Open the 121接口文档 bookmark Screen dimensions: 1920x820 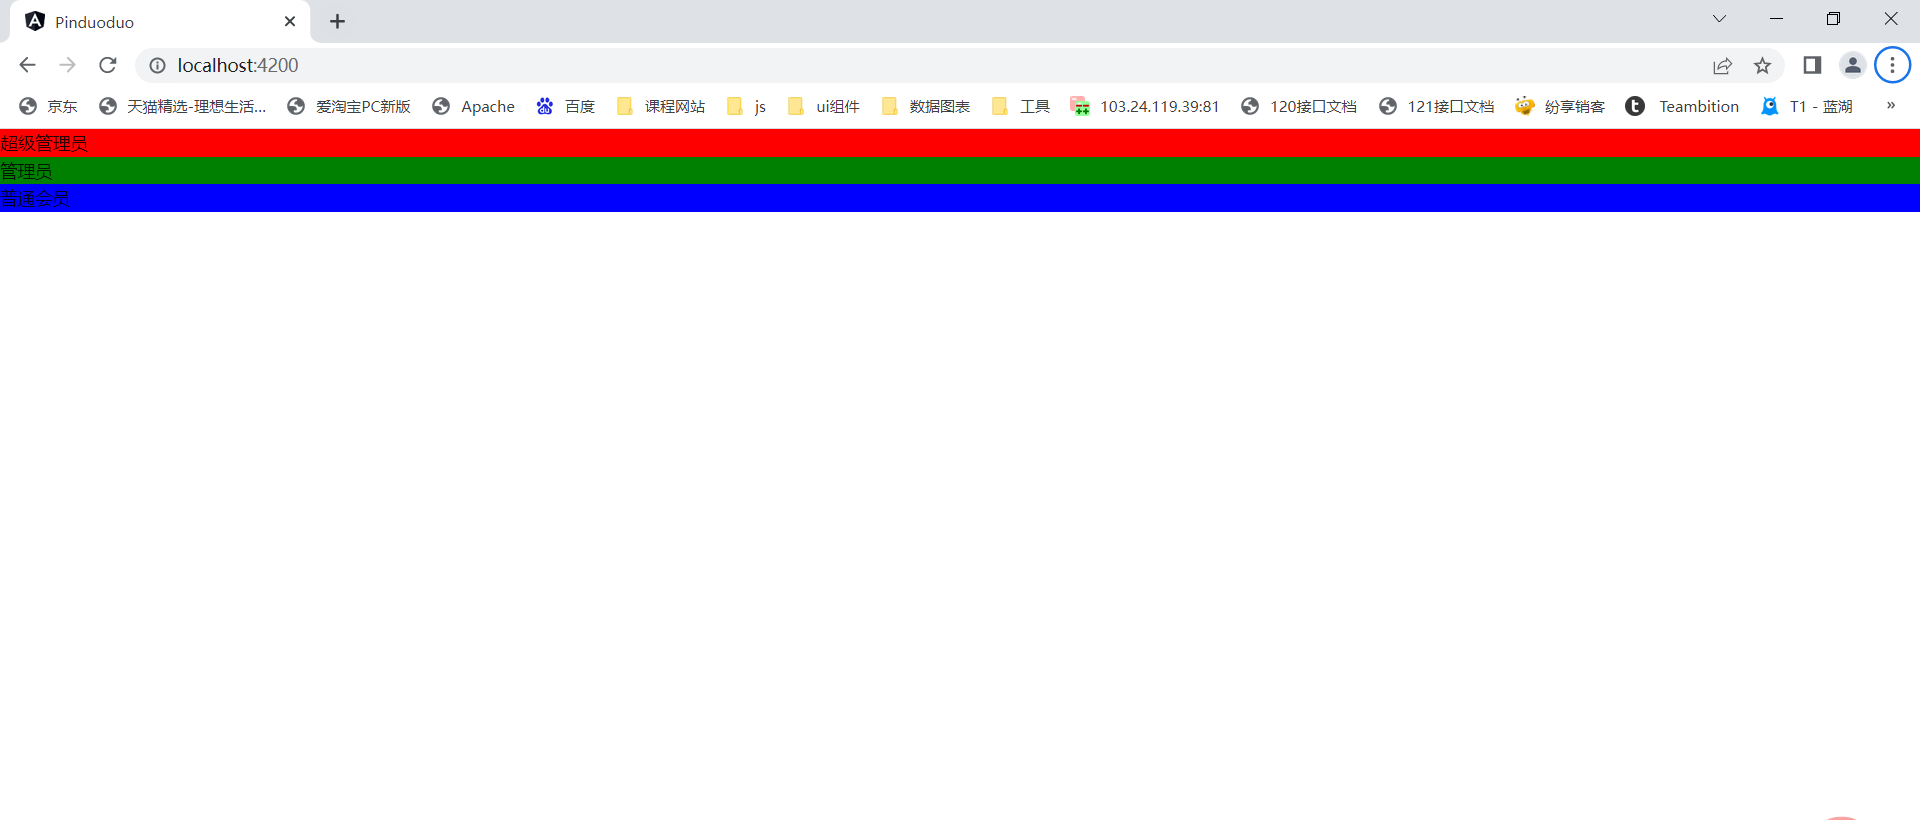point(1437,106)
